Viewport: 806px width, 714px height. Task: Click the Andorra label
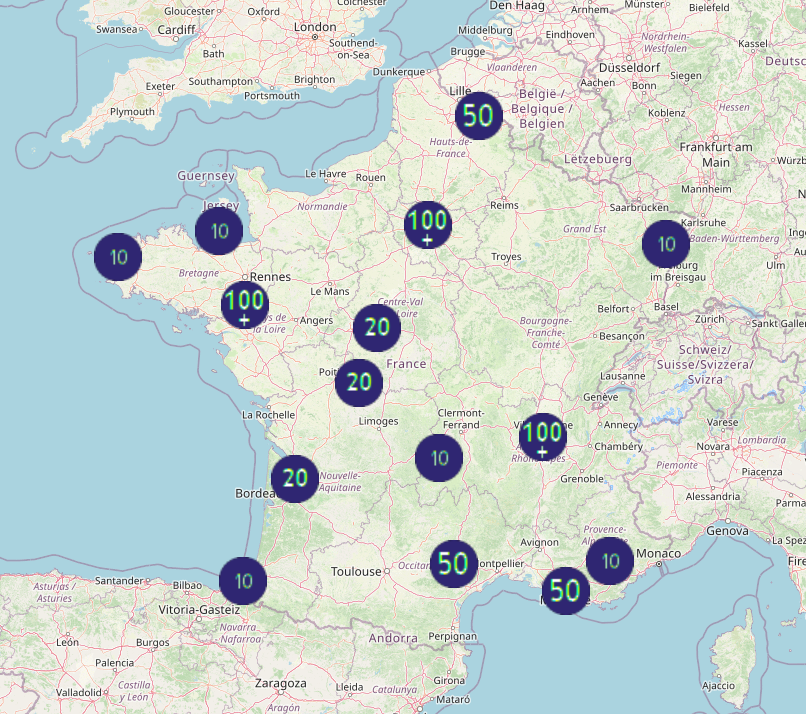point(393,638)
